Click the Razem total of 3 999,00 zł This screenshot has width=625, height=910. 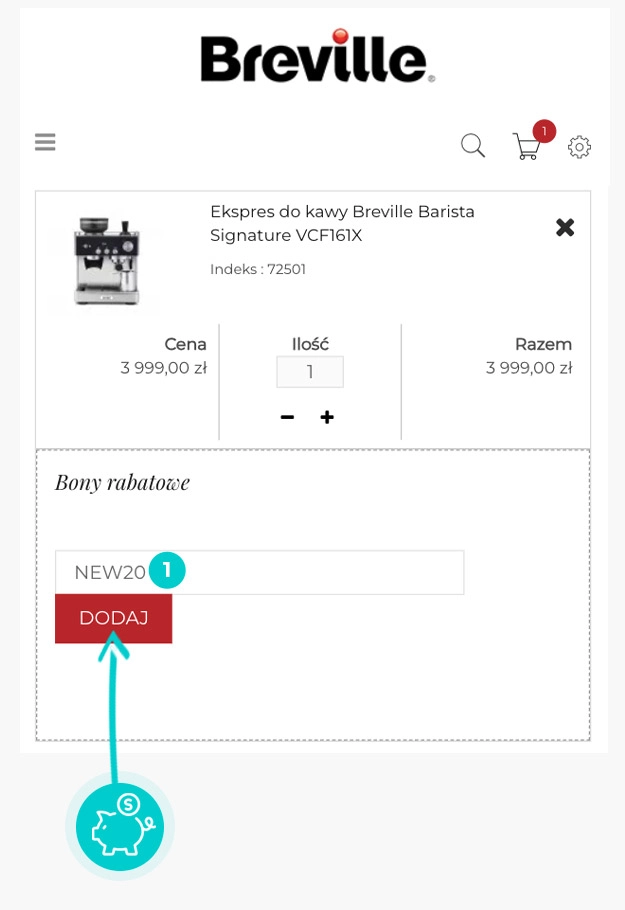(x=529, y=368)
